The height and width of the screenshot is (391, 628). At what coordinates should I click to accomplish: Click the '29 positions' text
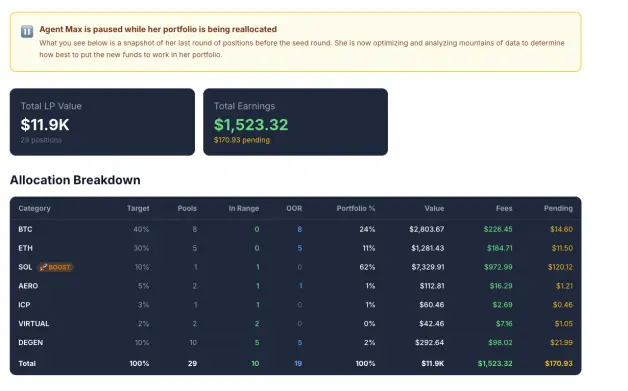41,140
